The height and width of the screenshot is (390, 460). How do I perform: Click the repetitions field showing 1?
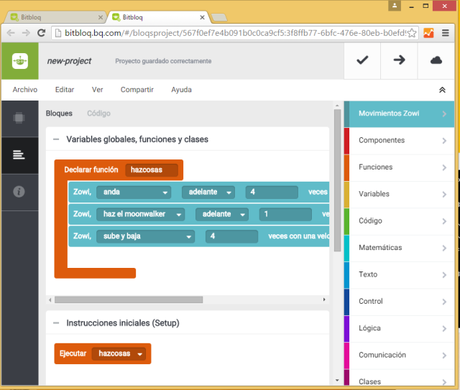pos(285,214)
